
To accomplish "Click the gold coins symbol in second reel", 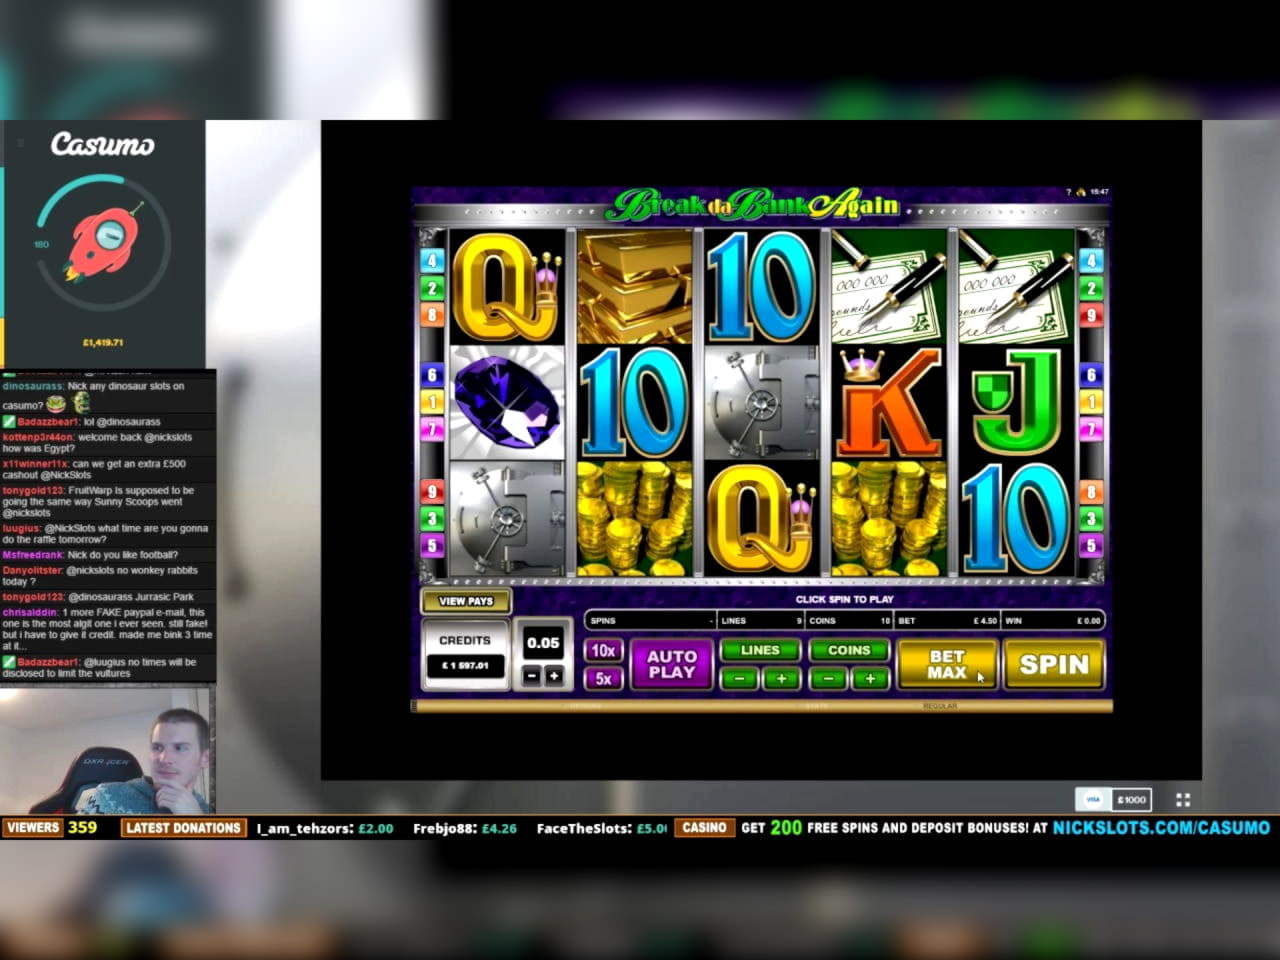I will click(x=634, y=519).
